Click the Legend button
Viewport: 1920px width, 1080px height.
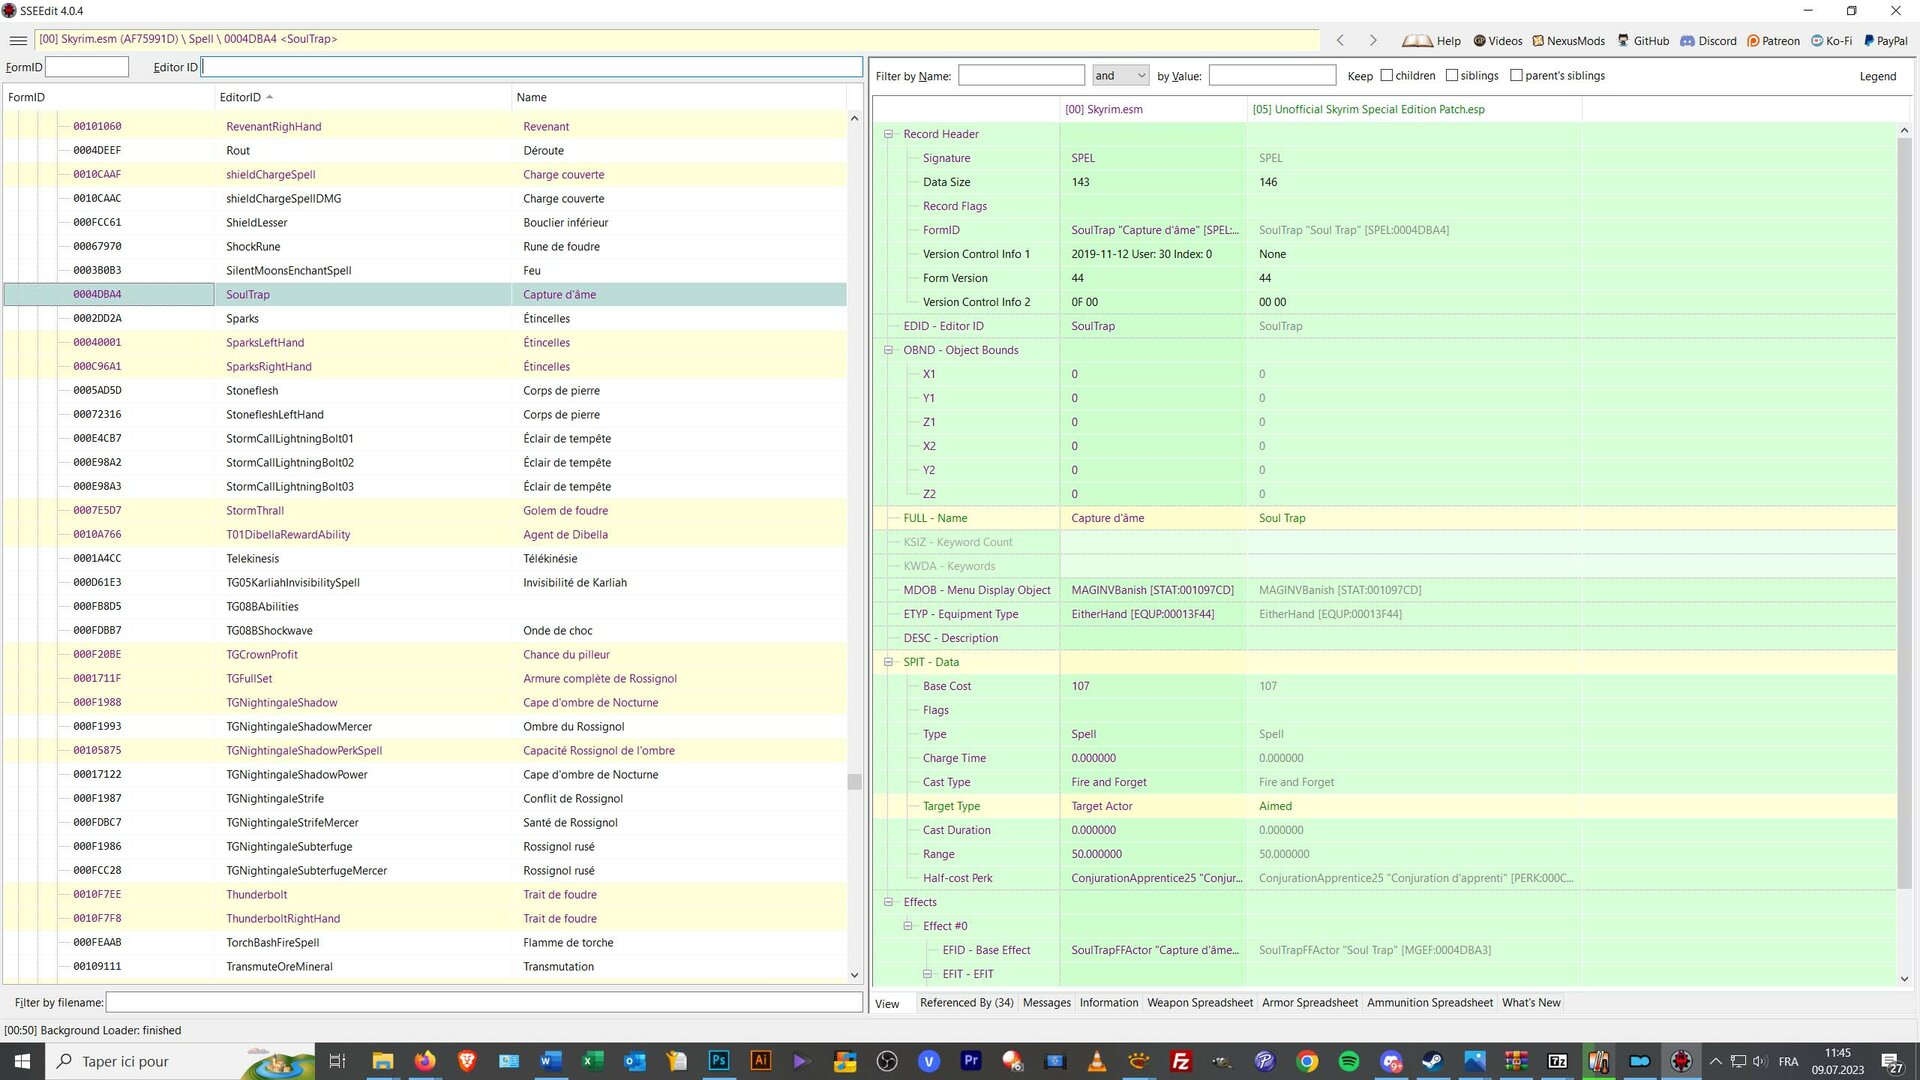(x=1877, y=76)
